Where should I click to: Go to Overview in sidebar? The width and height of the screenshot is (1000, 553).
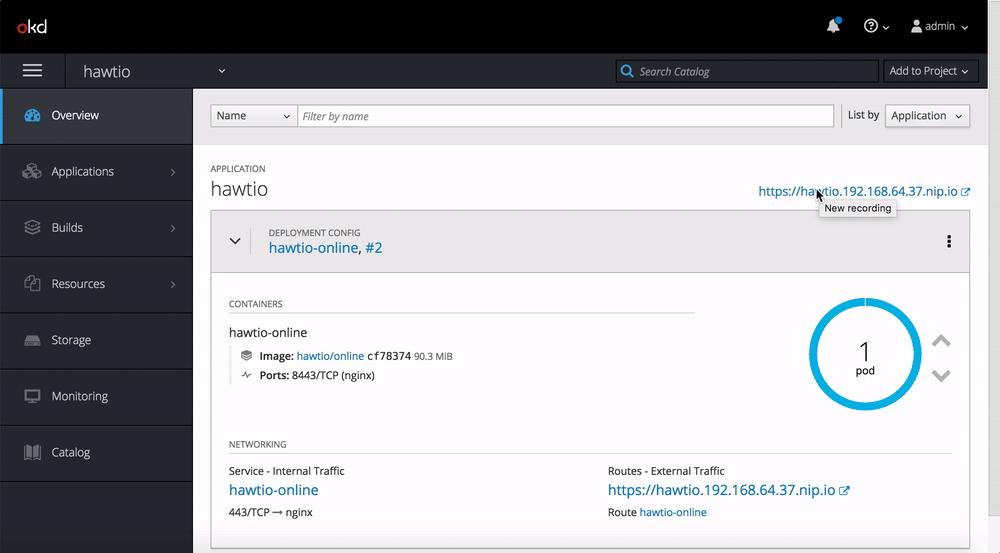click(97, 115)
